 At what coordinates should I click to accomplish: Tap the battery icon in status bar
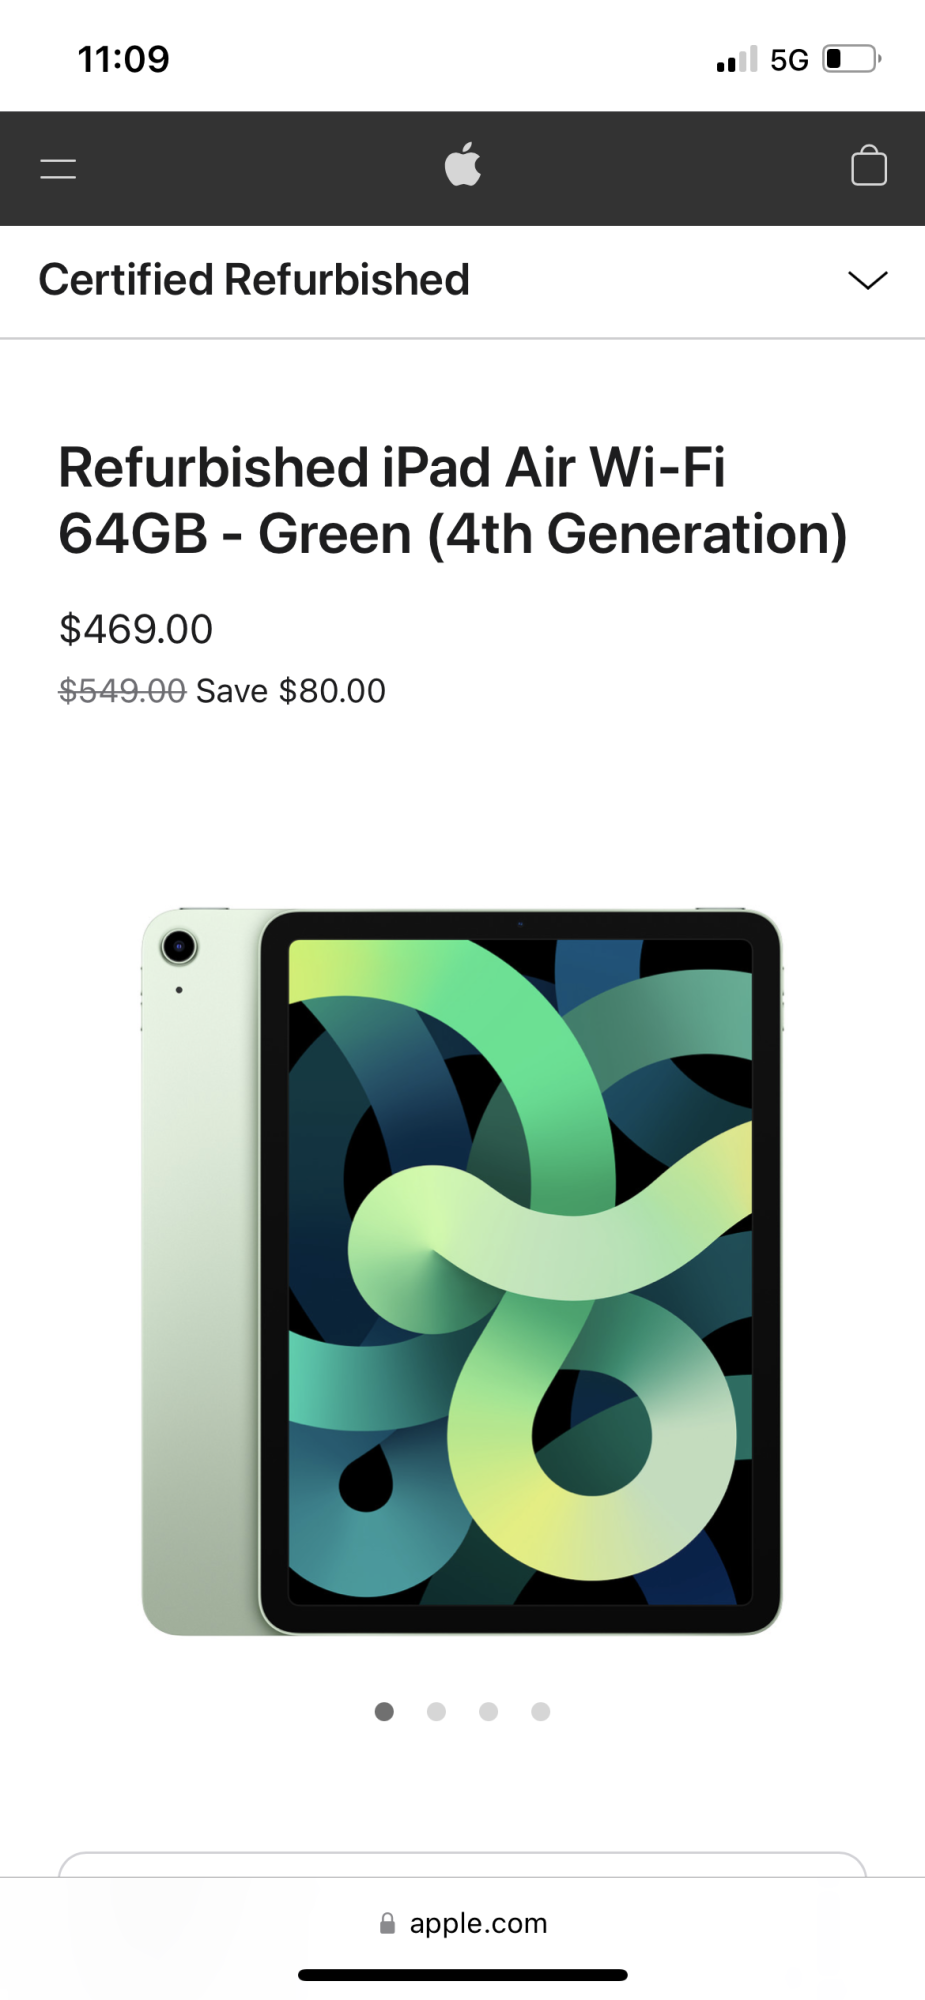(852, 59)
